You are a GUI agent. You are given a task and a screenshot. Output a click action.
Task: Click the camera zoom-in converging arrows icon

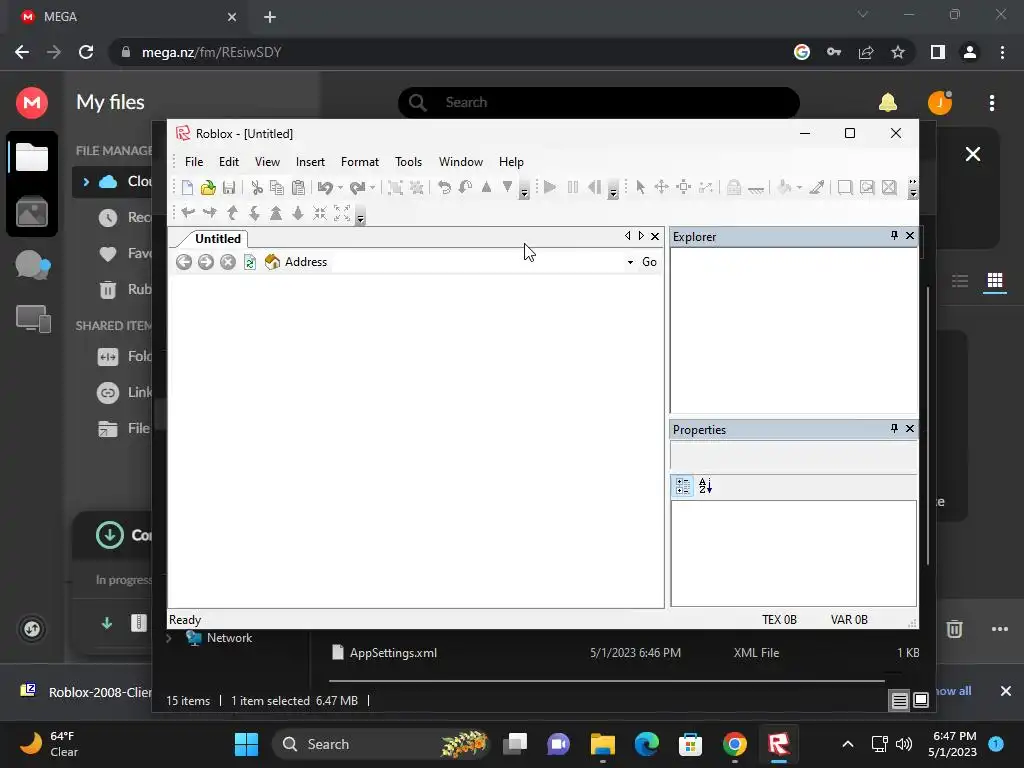(x=319, y=213)
